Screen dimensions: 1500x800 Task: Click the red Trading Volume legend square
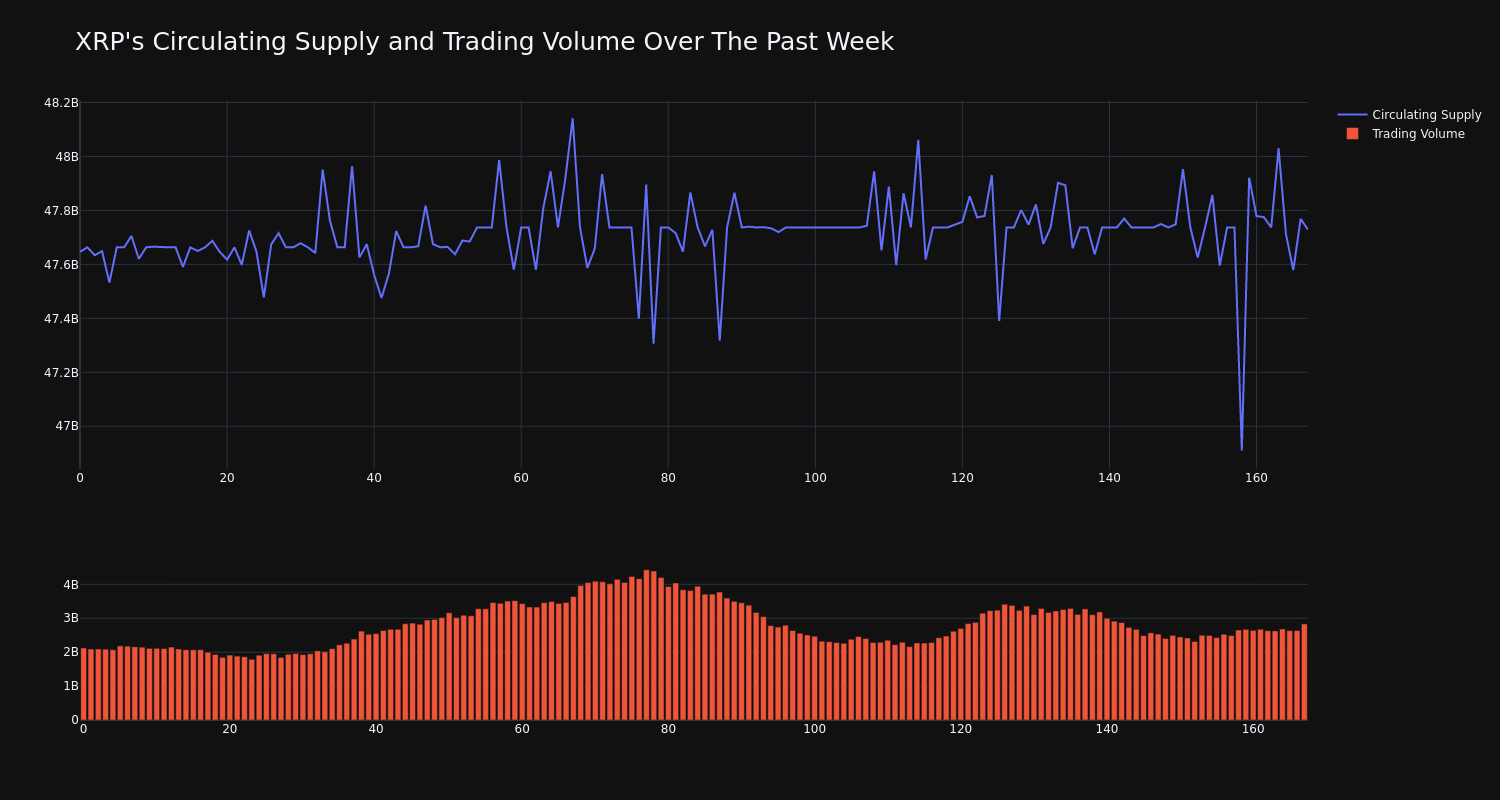click(x=1352, y=133)
